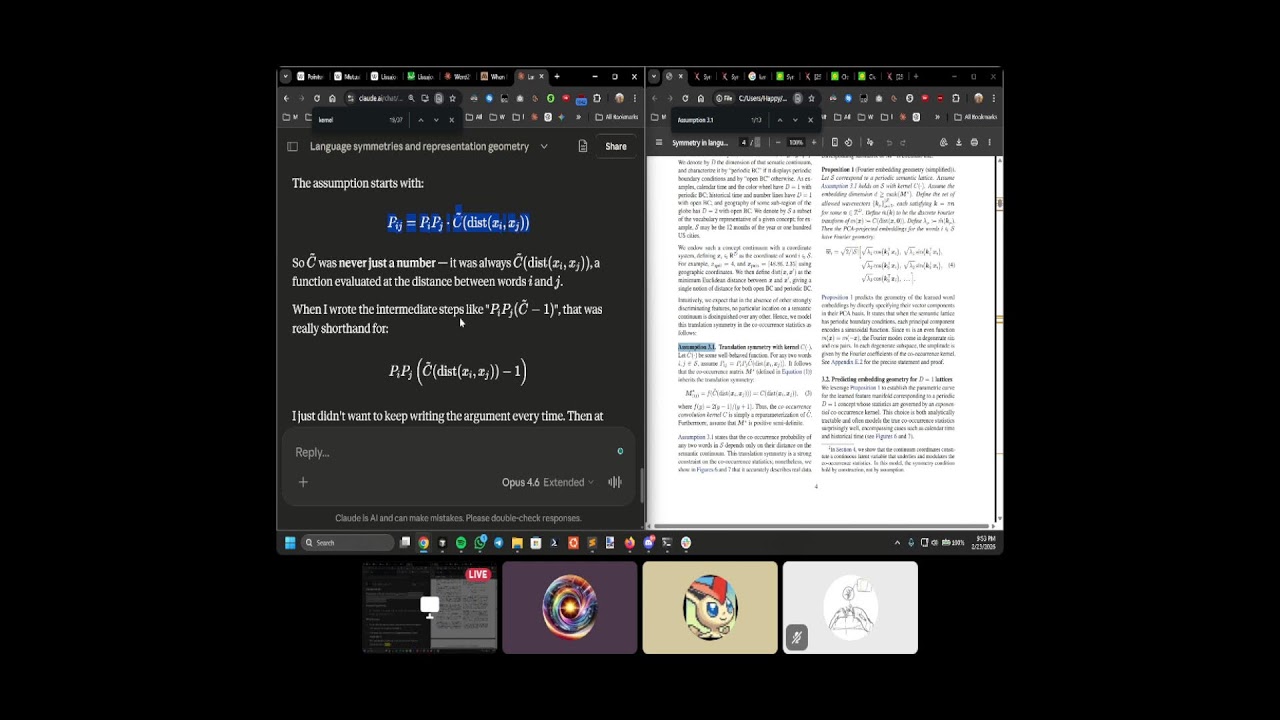
Task: Open the document artifact icon beside Share
Action: [583, 146]
